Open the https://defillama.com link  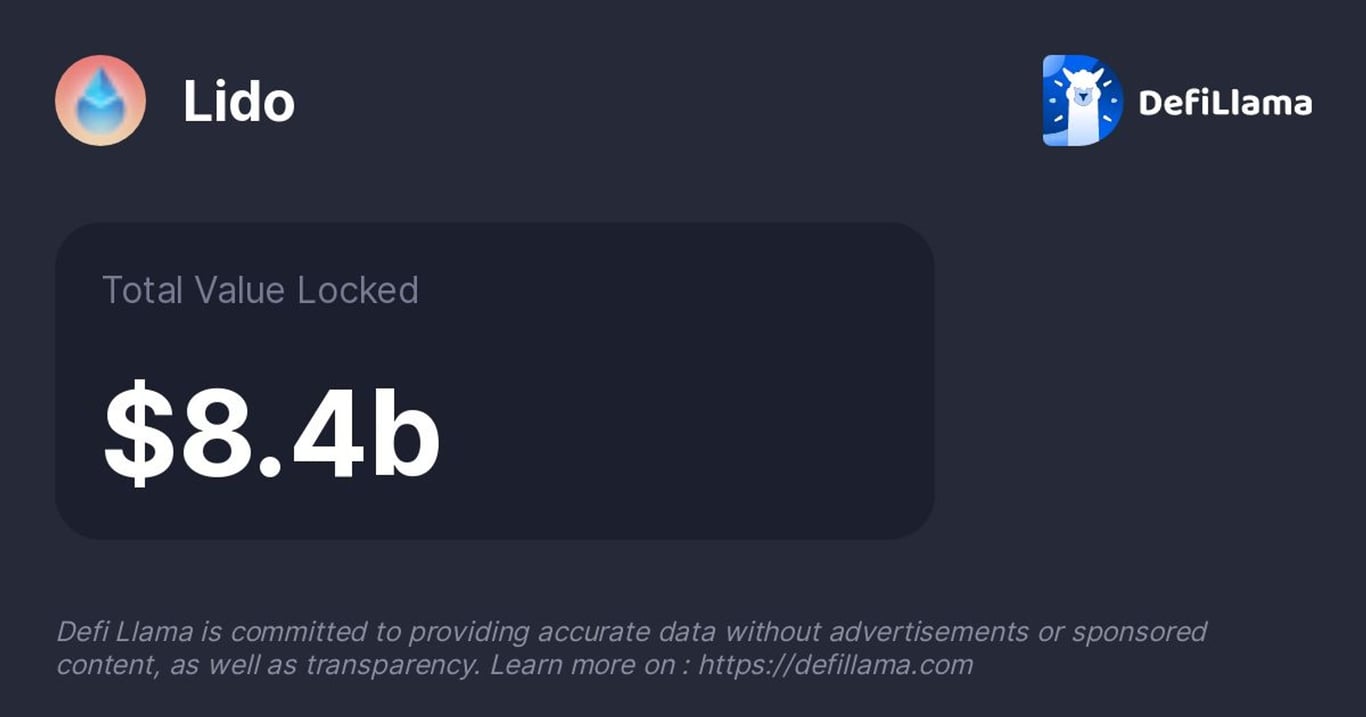coord(835,665)
